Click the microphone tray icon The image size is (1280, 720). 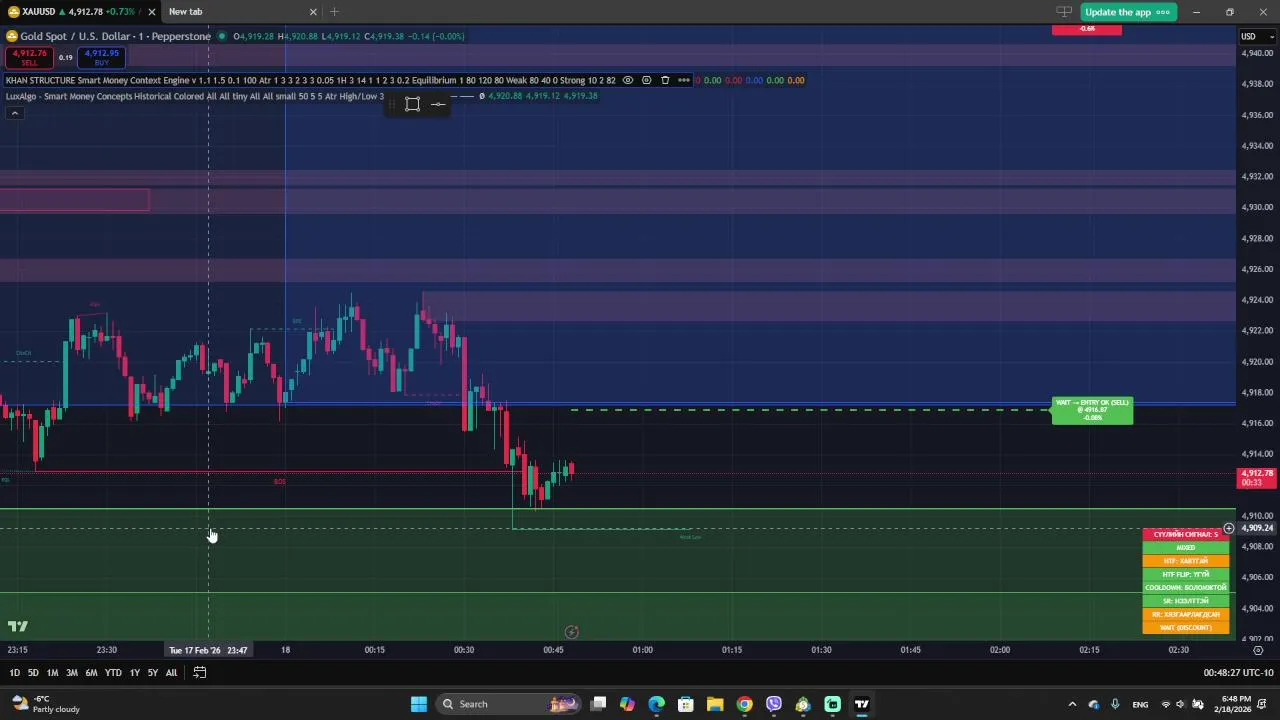click(x=1115, y=704)
